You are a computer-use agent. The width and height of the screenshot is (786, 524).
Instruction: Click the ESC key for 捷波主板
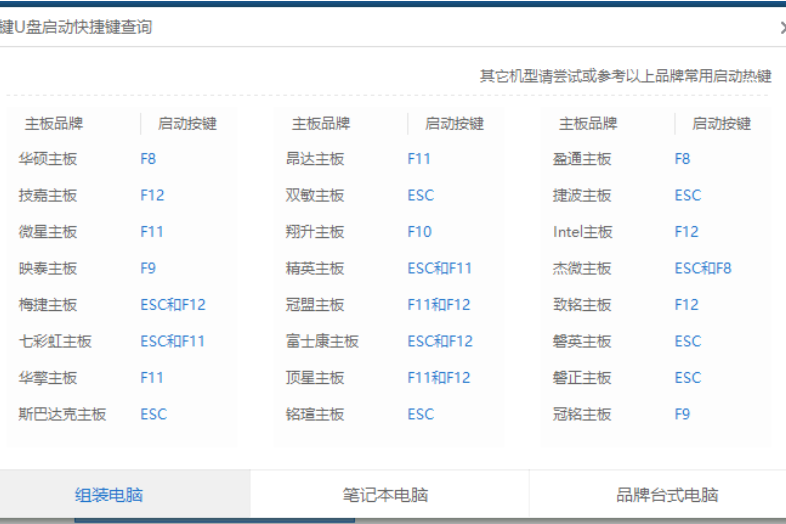pyautogui.click(x=688, y=195)
